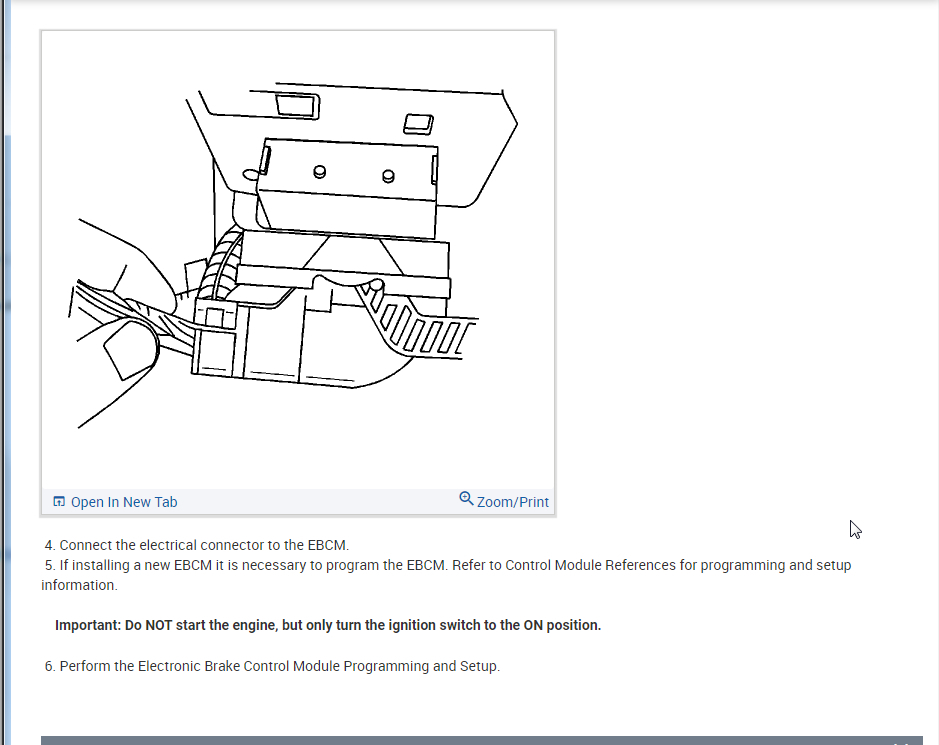
Task: Click step 6 Perform Electronic Brake Control Module Programming
Action: [272, 666]
